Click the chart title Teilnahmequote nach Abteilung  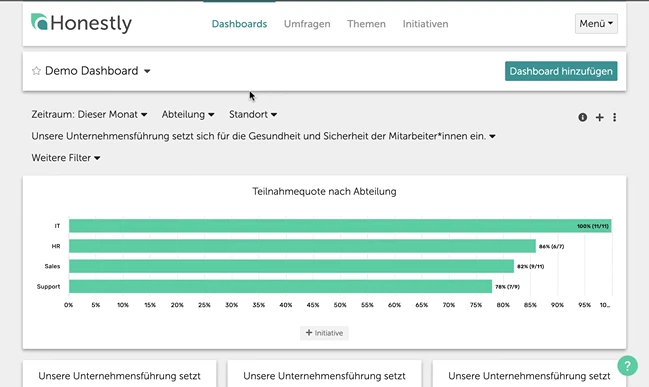point(324,191)
